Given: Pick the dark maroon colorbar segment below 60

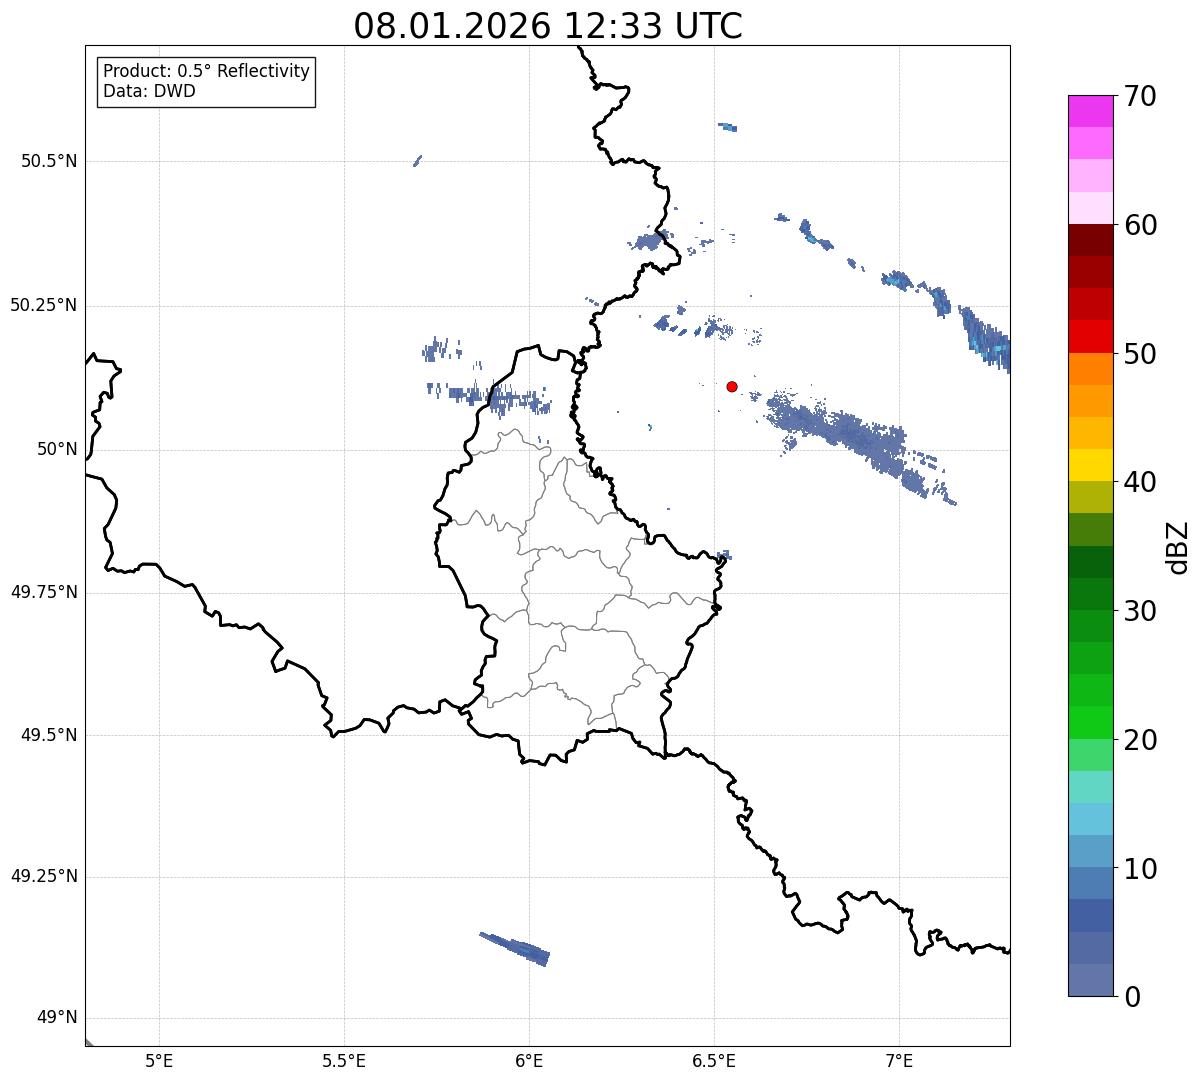Looking at the screenshot, I should click(1090, 240).
